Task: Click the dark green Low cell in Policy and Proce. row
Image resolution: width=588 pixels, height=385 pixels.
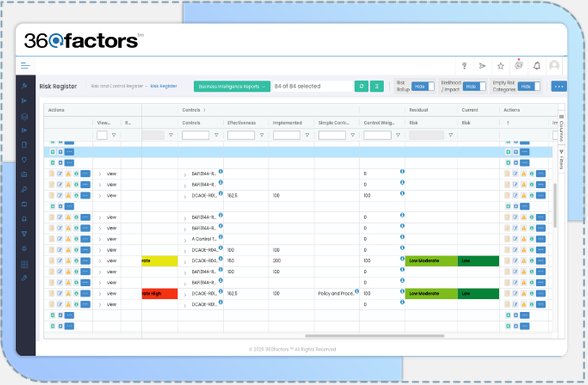Action: pos(478,294)
